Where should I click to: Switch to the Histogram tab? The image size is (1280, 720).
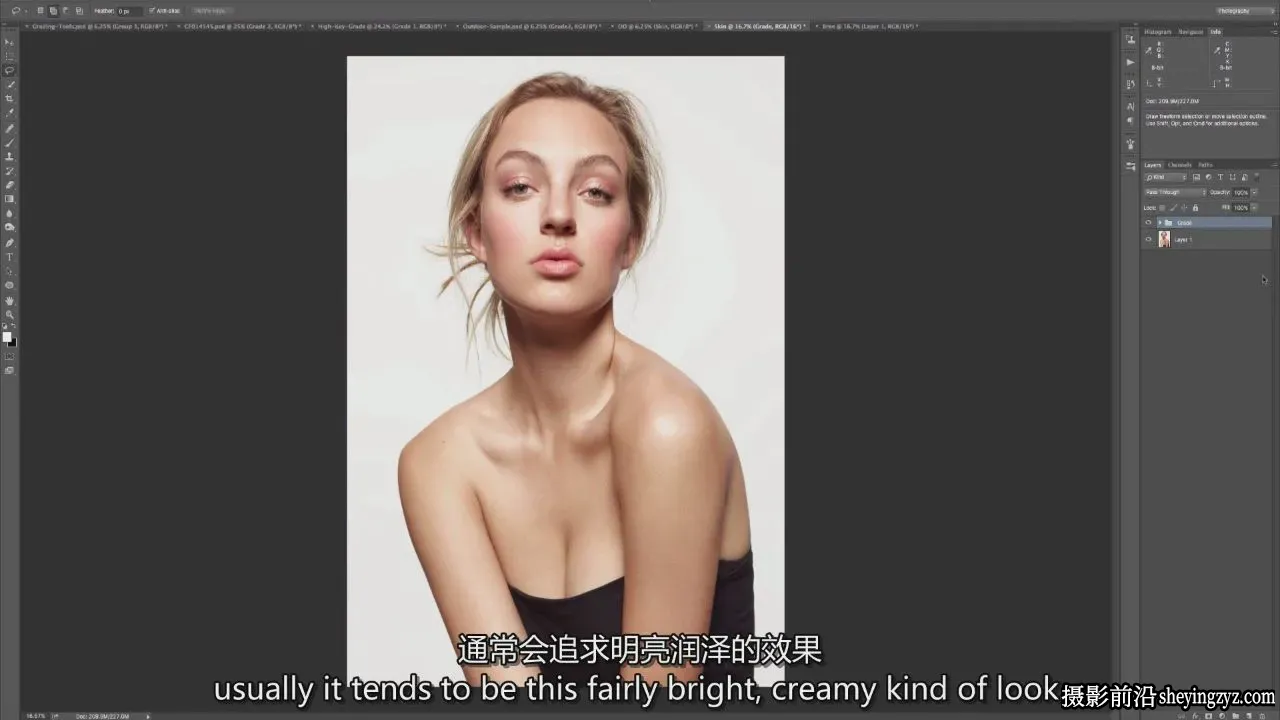(1158, 32)
